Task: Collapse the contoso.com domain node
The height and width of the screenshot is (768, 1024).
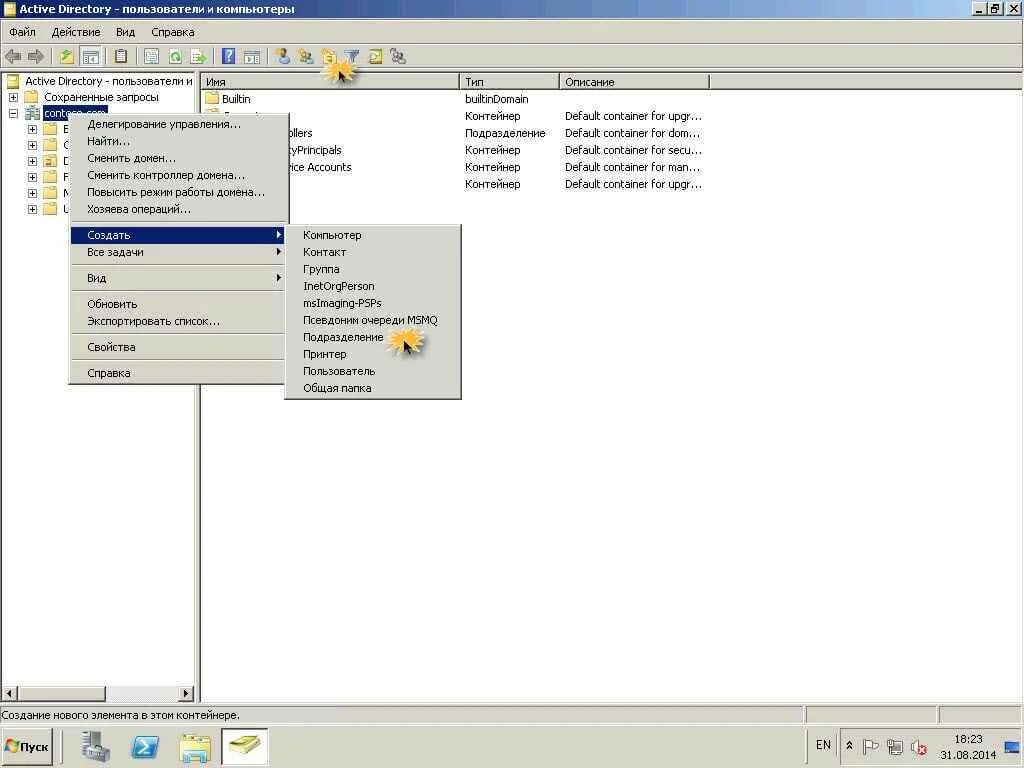Action: (13, 113)
